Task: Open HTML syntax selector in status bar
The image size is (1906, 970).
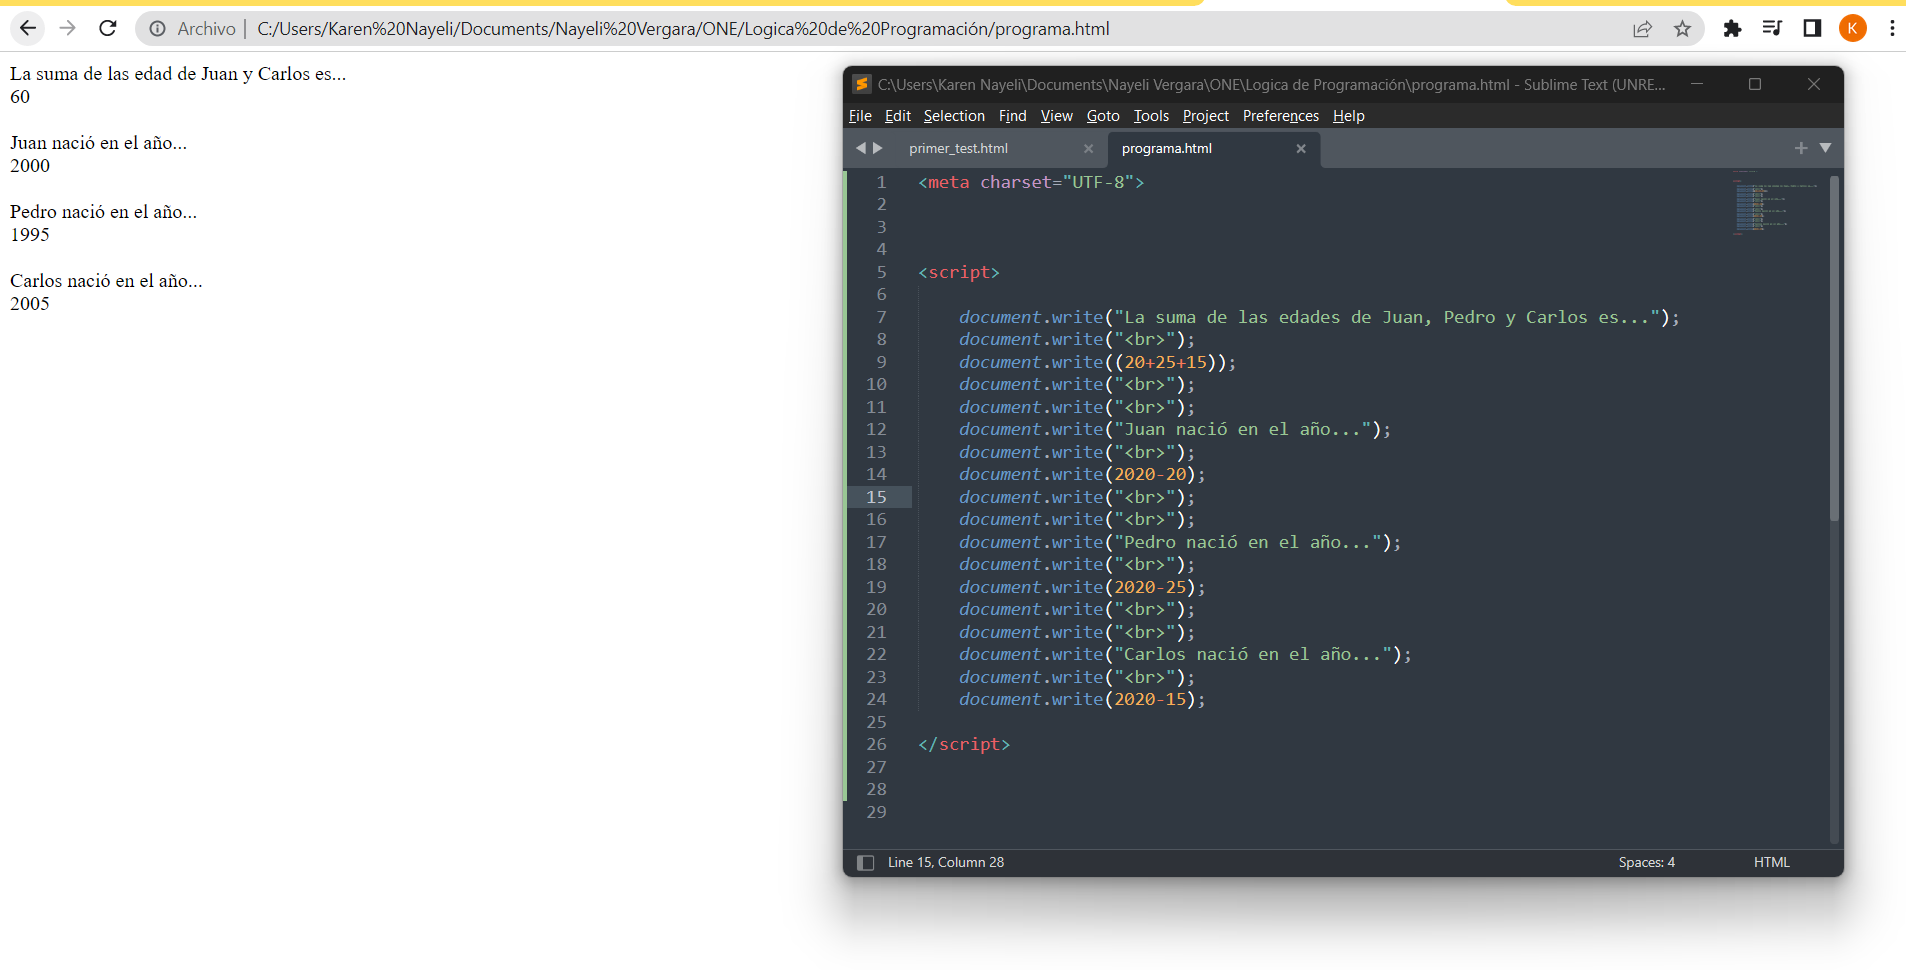Action: click(1771, 862)
